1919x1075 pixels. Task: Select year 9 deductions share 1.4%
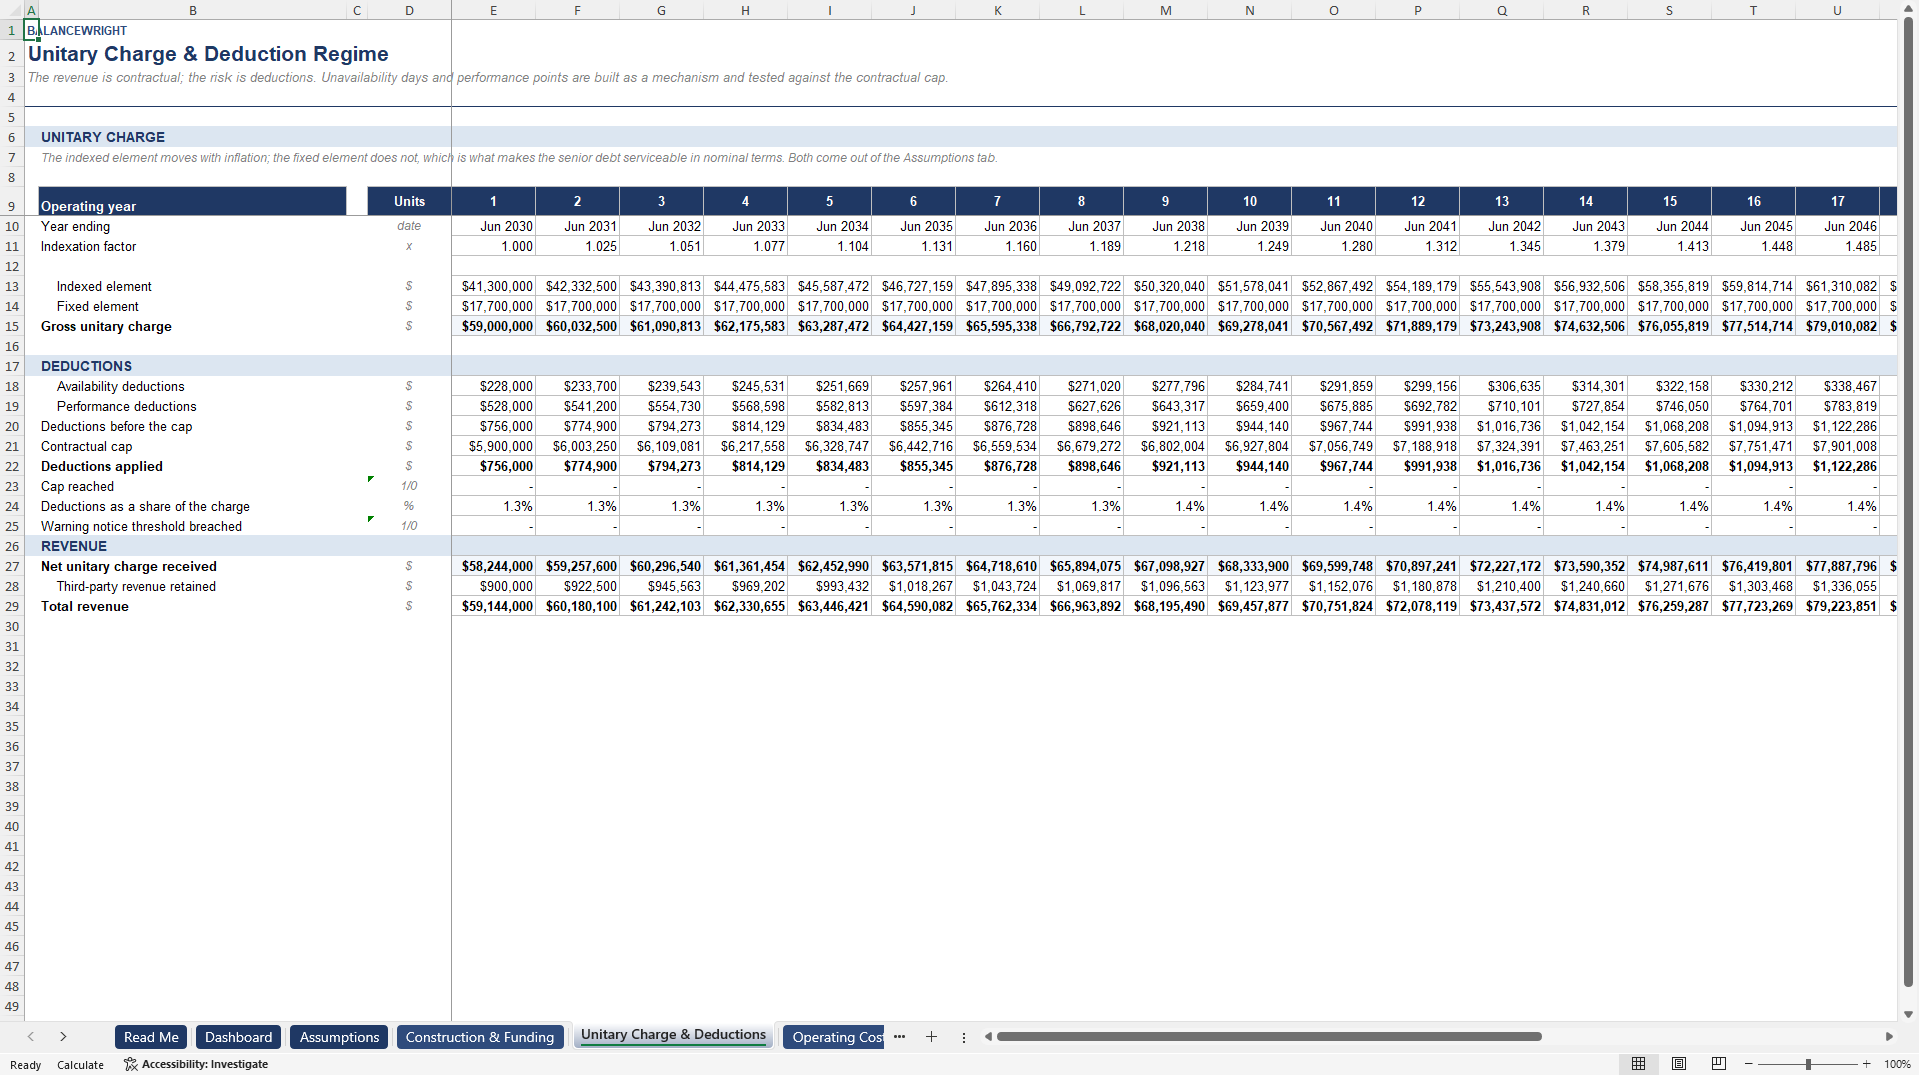[x=1165, y=506]
